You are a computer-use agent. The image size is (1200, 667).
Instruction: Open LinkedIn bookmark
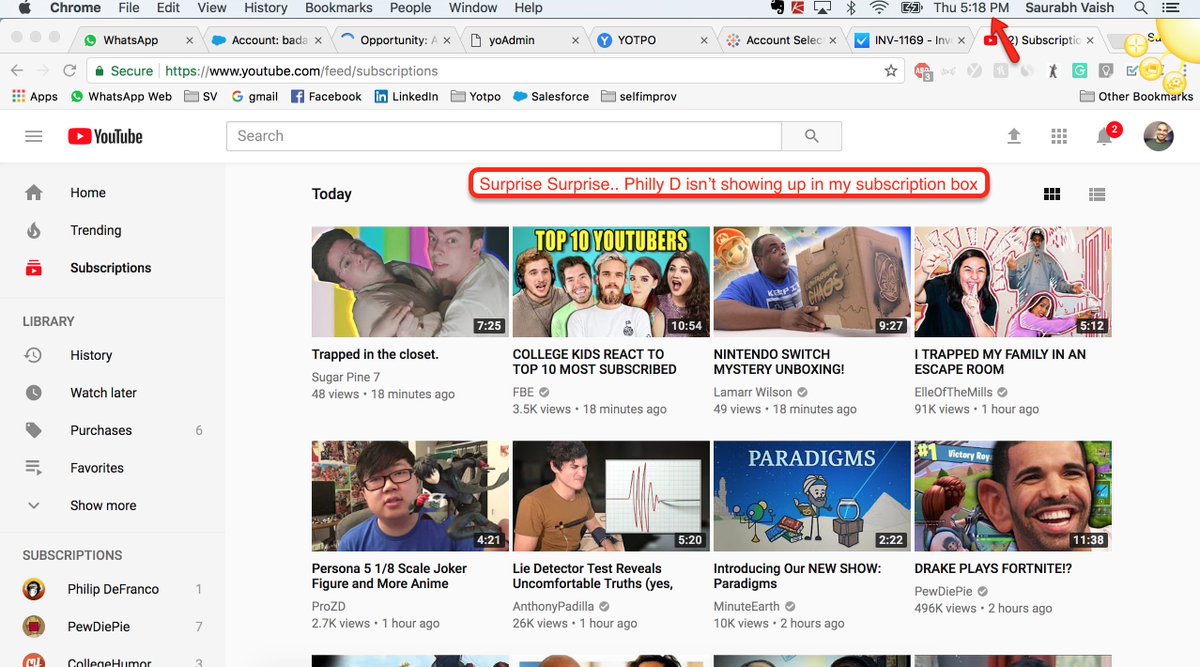[406, 97]
